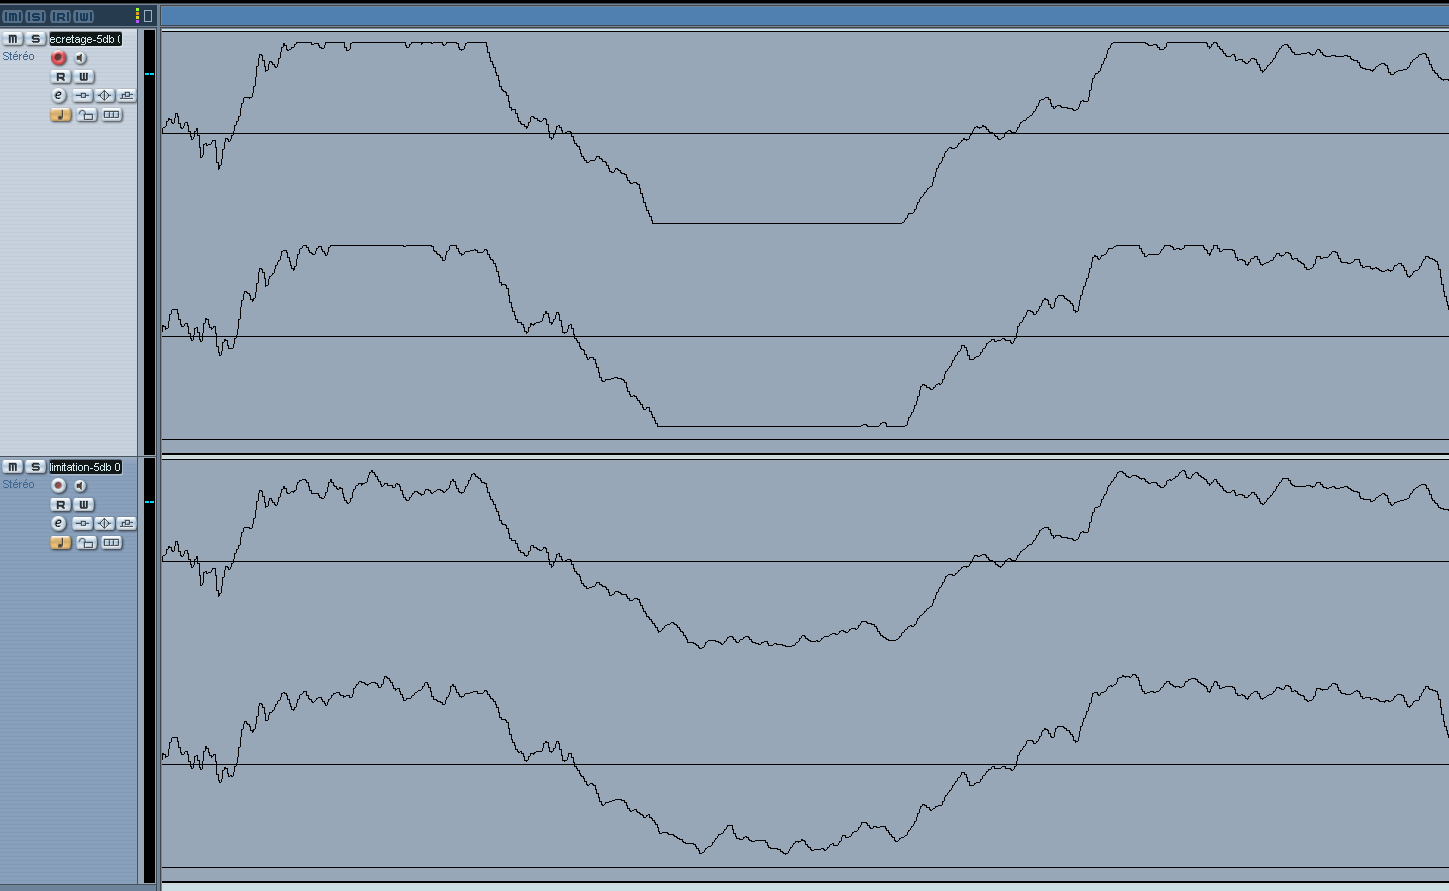Click inserts state button on ecretage-5db track
Screen dimensions: 1449x891
[82, 95]
